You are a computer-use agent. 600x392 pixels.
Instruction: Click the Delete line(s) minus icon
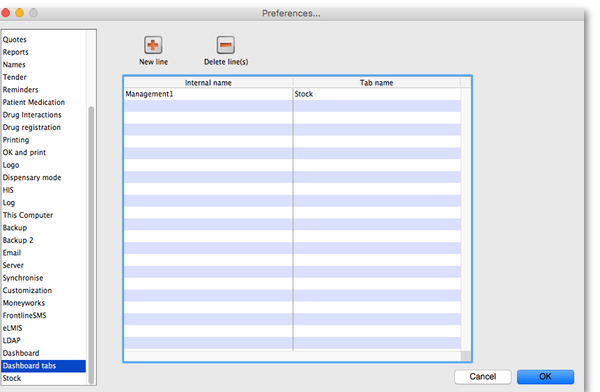[x=226, y=45]
